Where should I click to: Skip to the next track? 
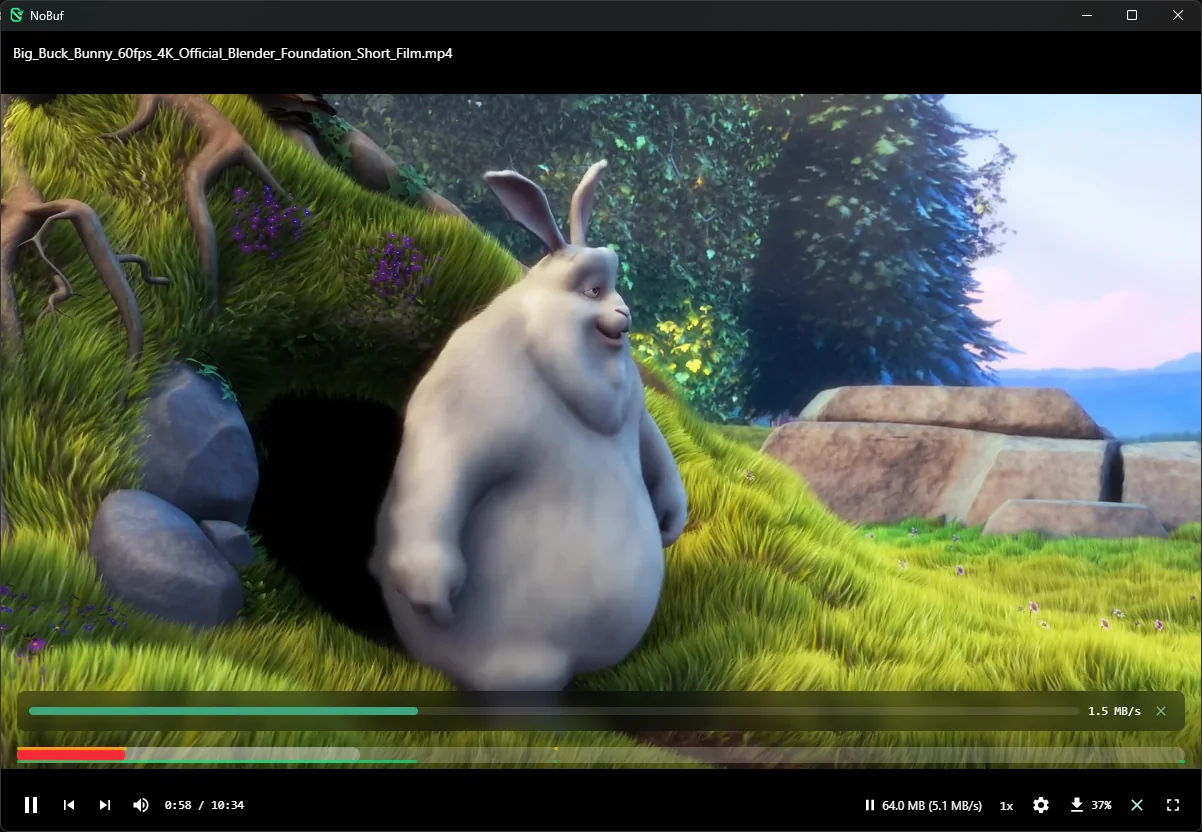pos(105,805)
